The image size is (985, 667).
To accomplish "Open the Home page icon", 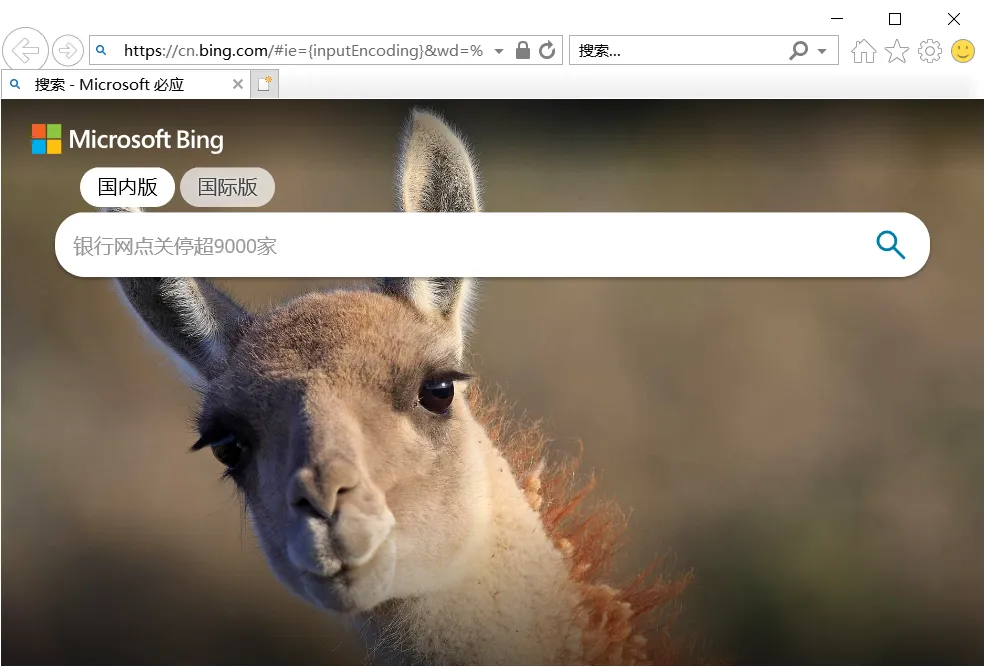I will [x=864, y=51].
